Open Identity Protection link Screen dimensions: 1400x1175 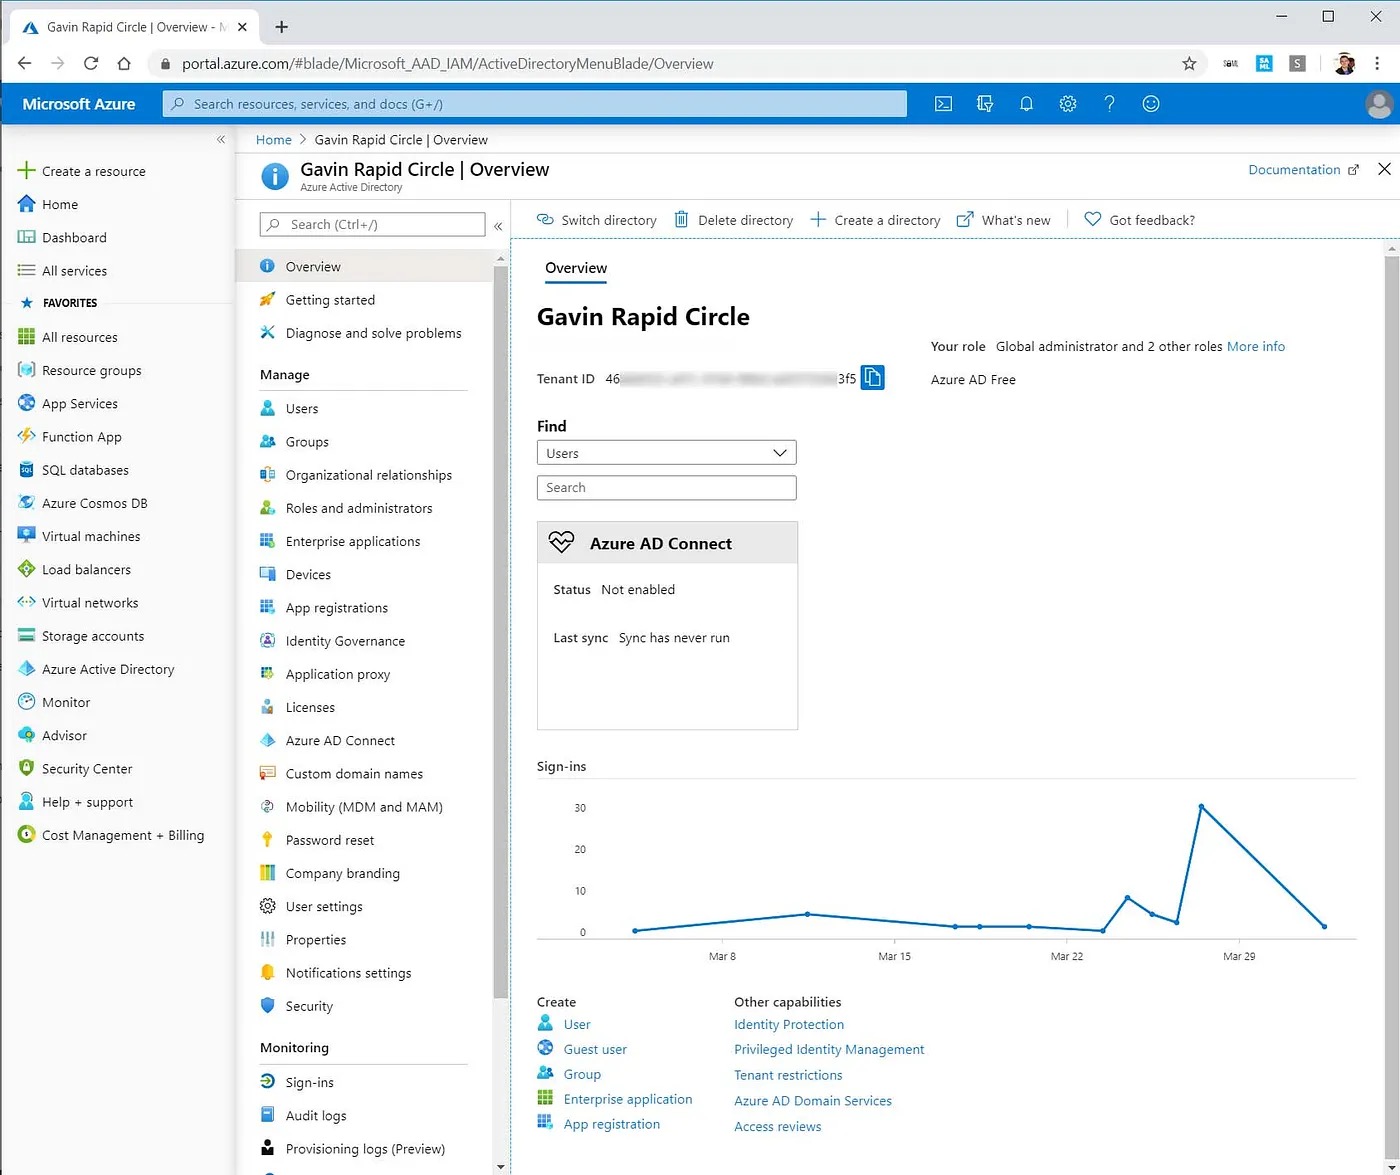789,1024
